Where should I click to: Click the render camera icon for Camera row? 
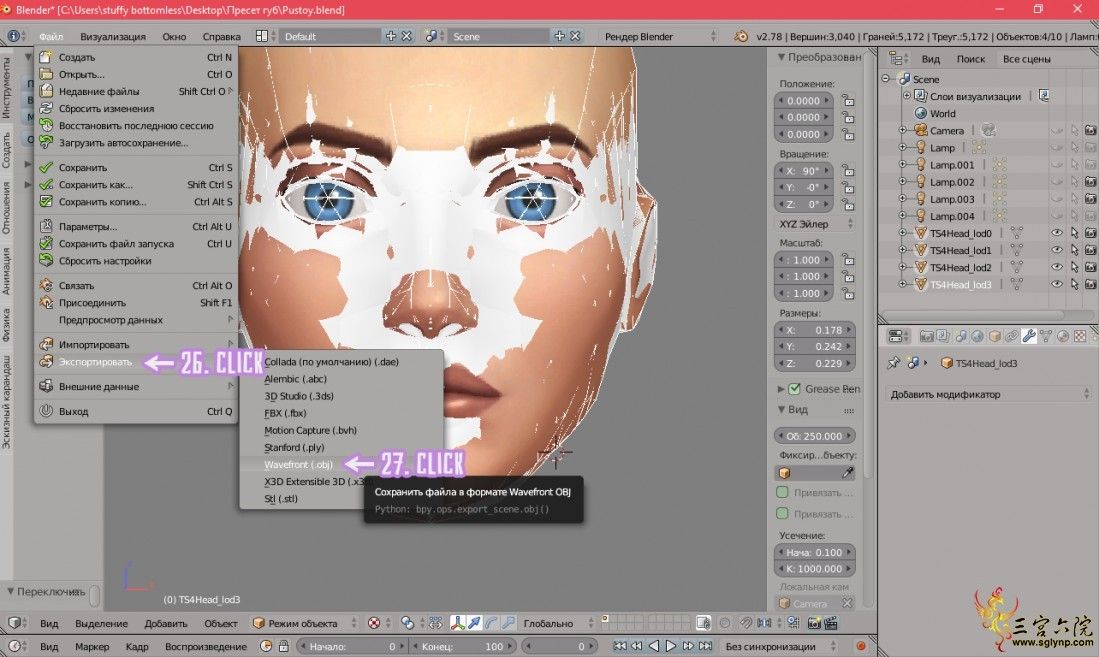1091,130
